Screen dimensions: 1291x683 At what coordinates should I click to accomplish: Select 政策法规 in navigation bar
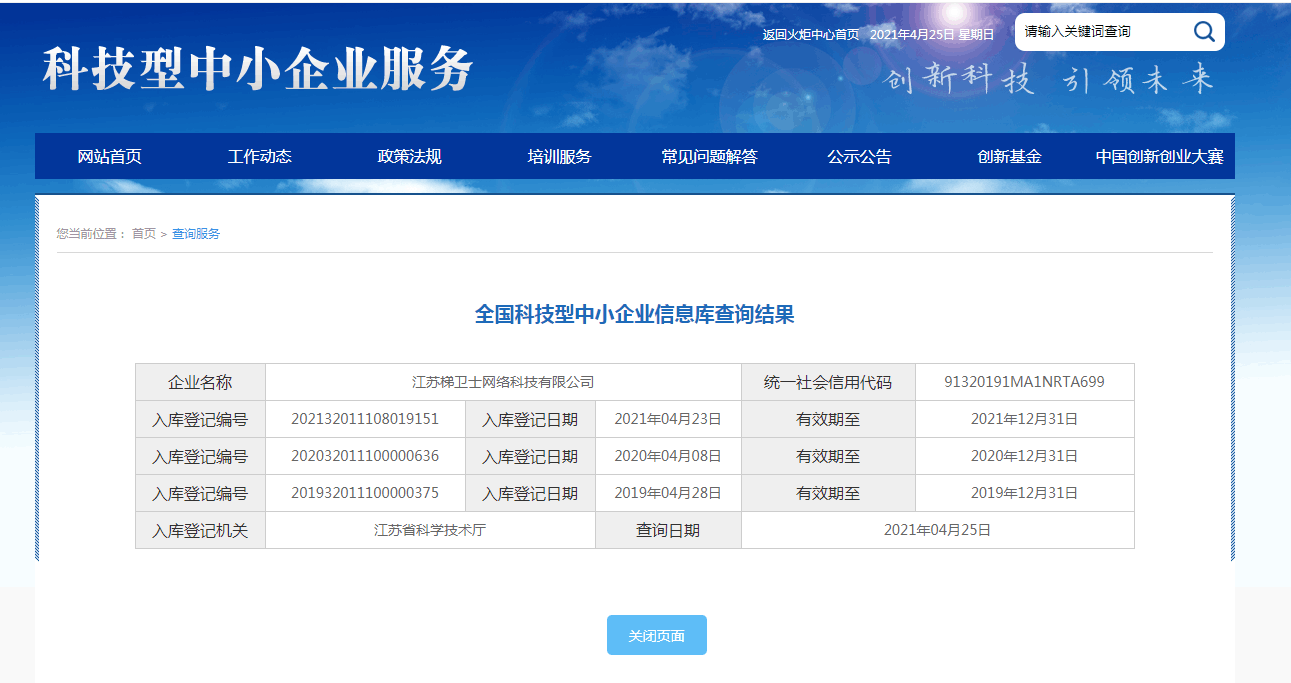(409, 157)
